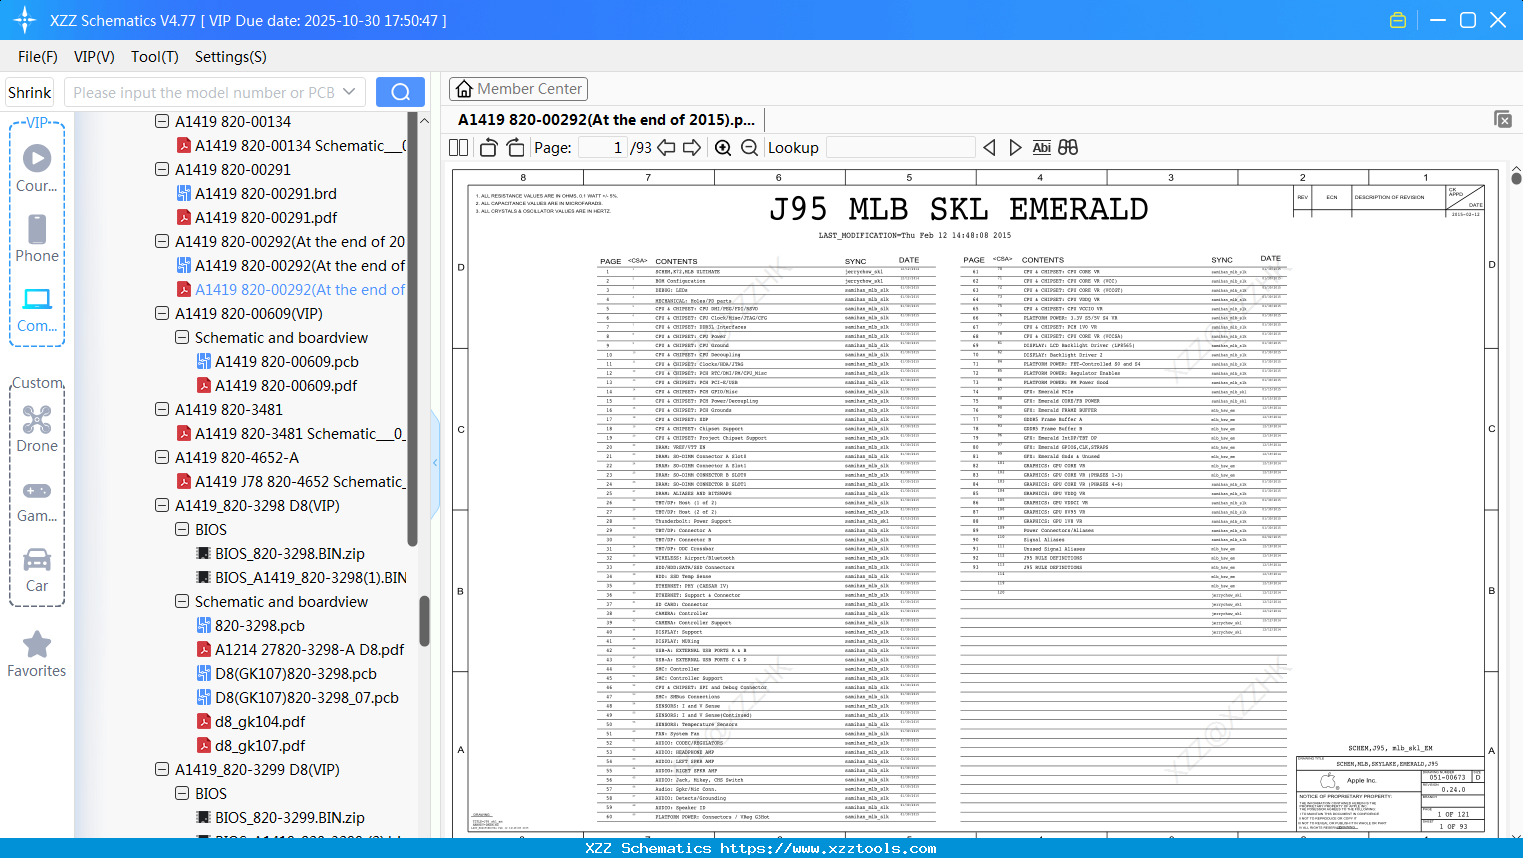Open the model number dropdown arrow
The height and width of the screenshot is (858, 1523).
349,92
